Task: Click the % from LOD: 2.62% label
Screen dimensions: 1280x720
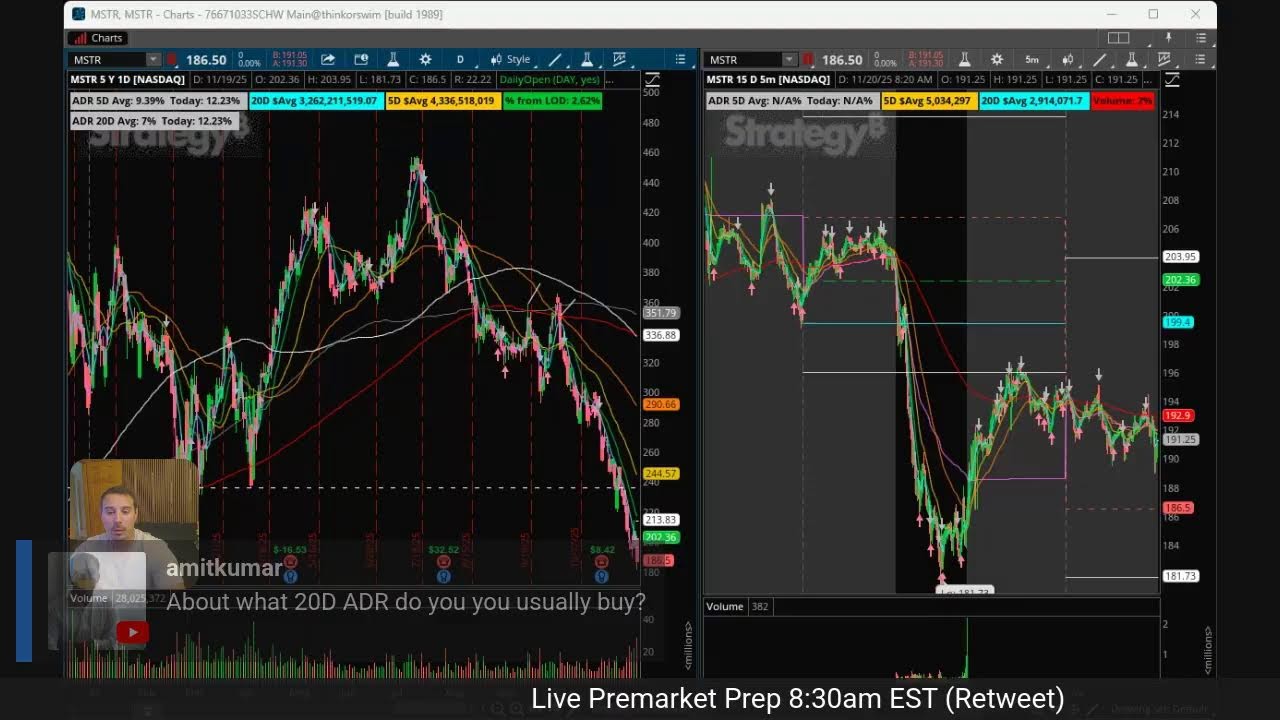Action: tap(552, 101)
